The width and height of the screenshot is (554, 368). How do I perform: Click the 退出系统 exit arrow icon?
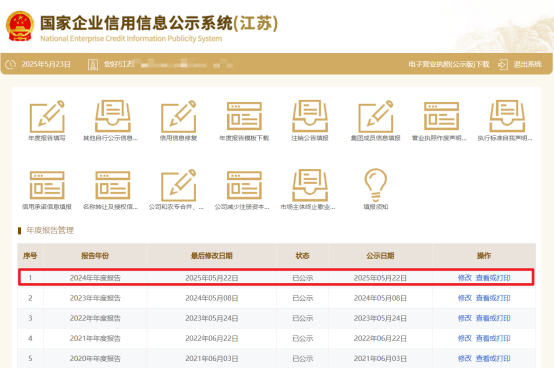503,64
